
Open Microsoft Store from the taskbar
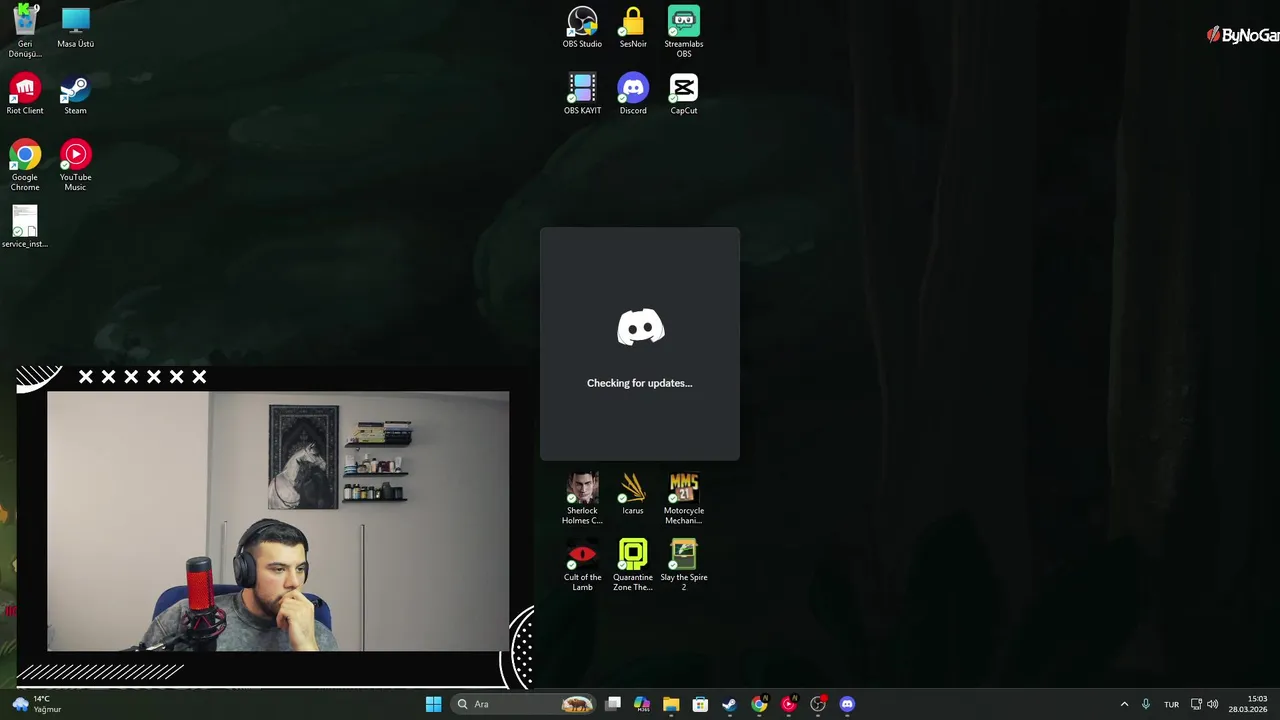point(700,704)
